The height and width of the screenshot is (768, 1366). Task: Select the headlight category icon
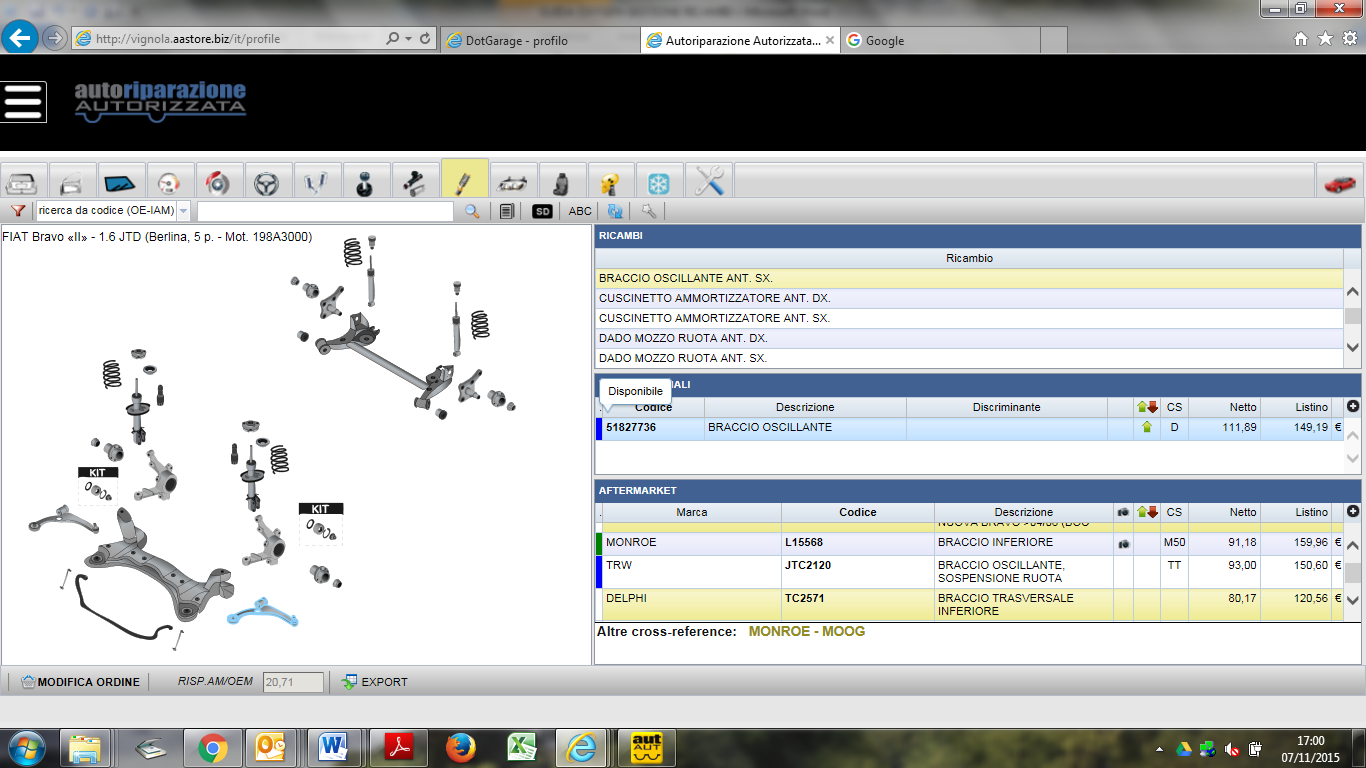[x=514, y=183]
